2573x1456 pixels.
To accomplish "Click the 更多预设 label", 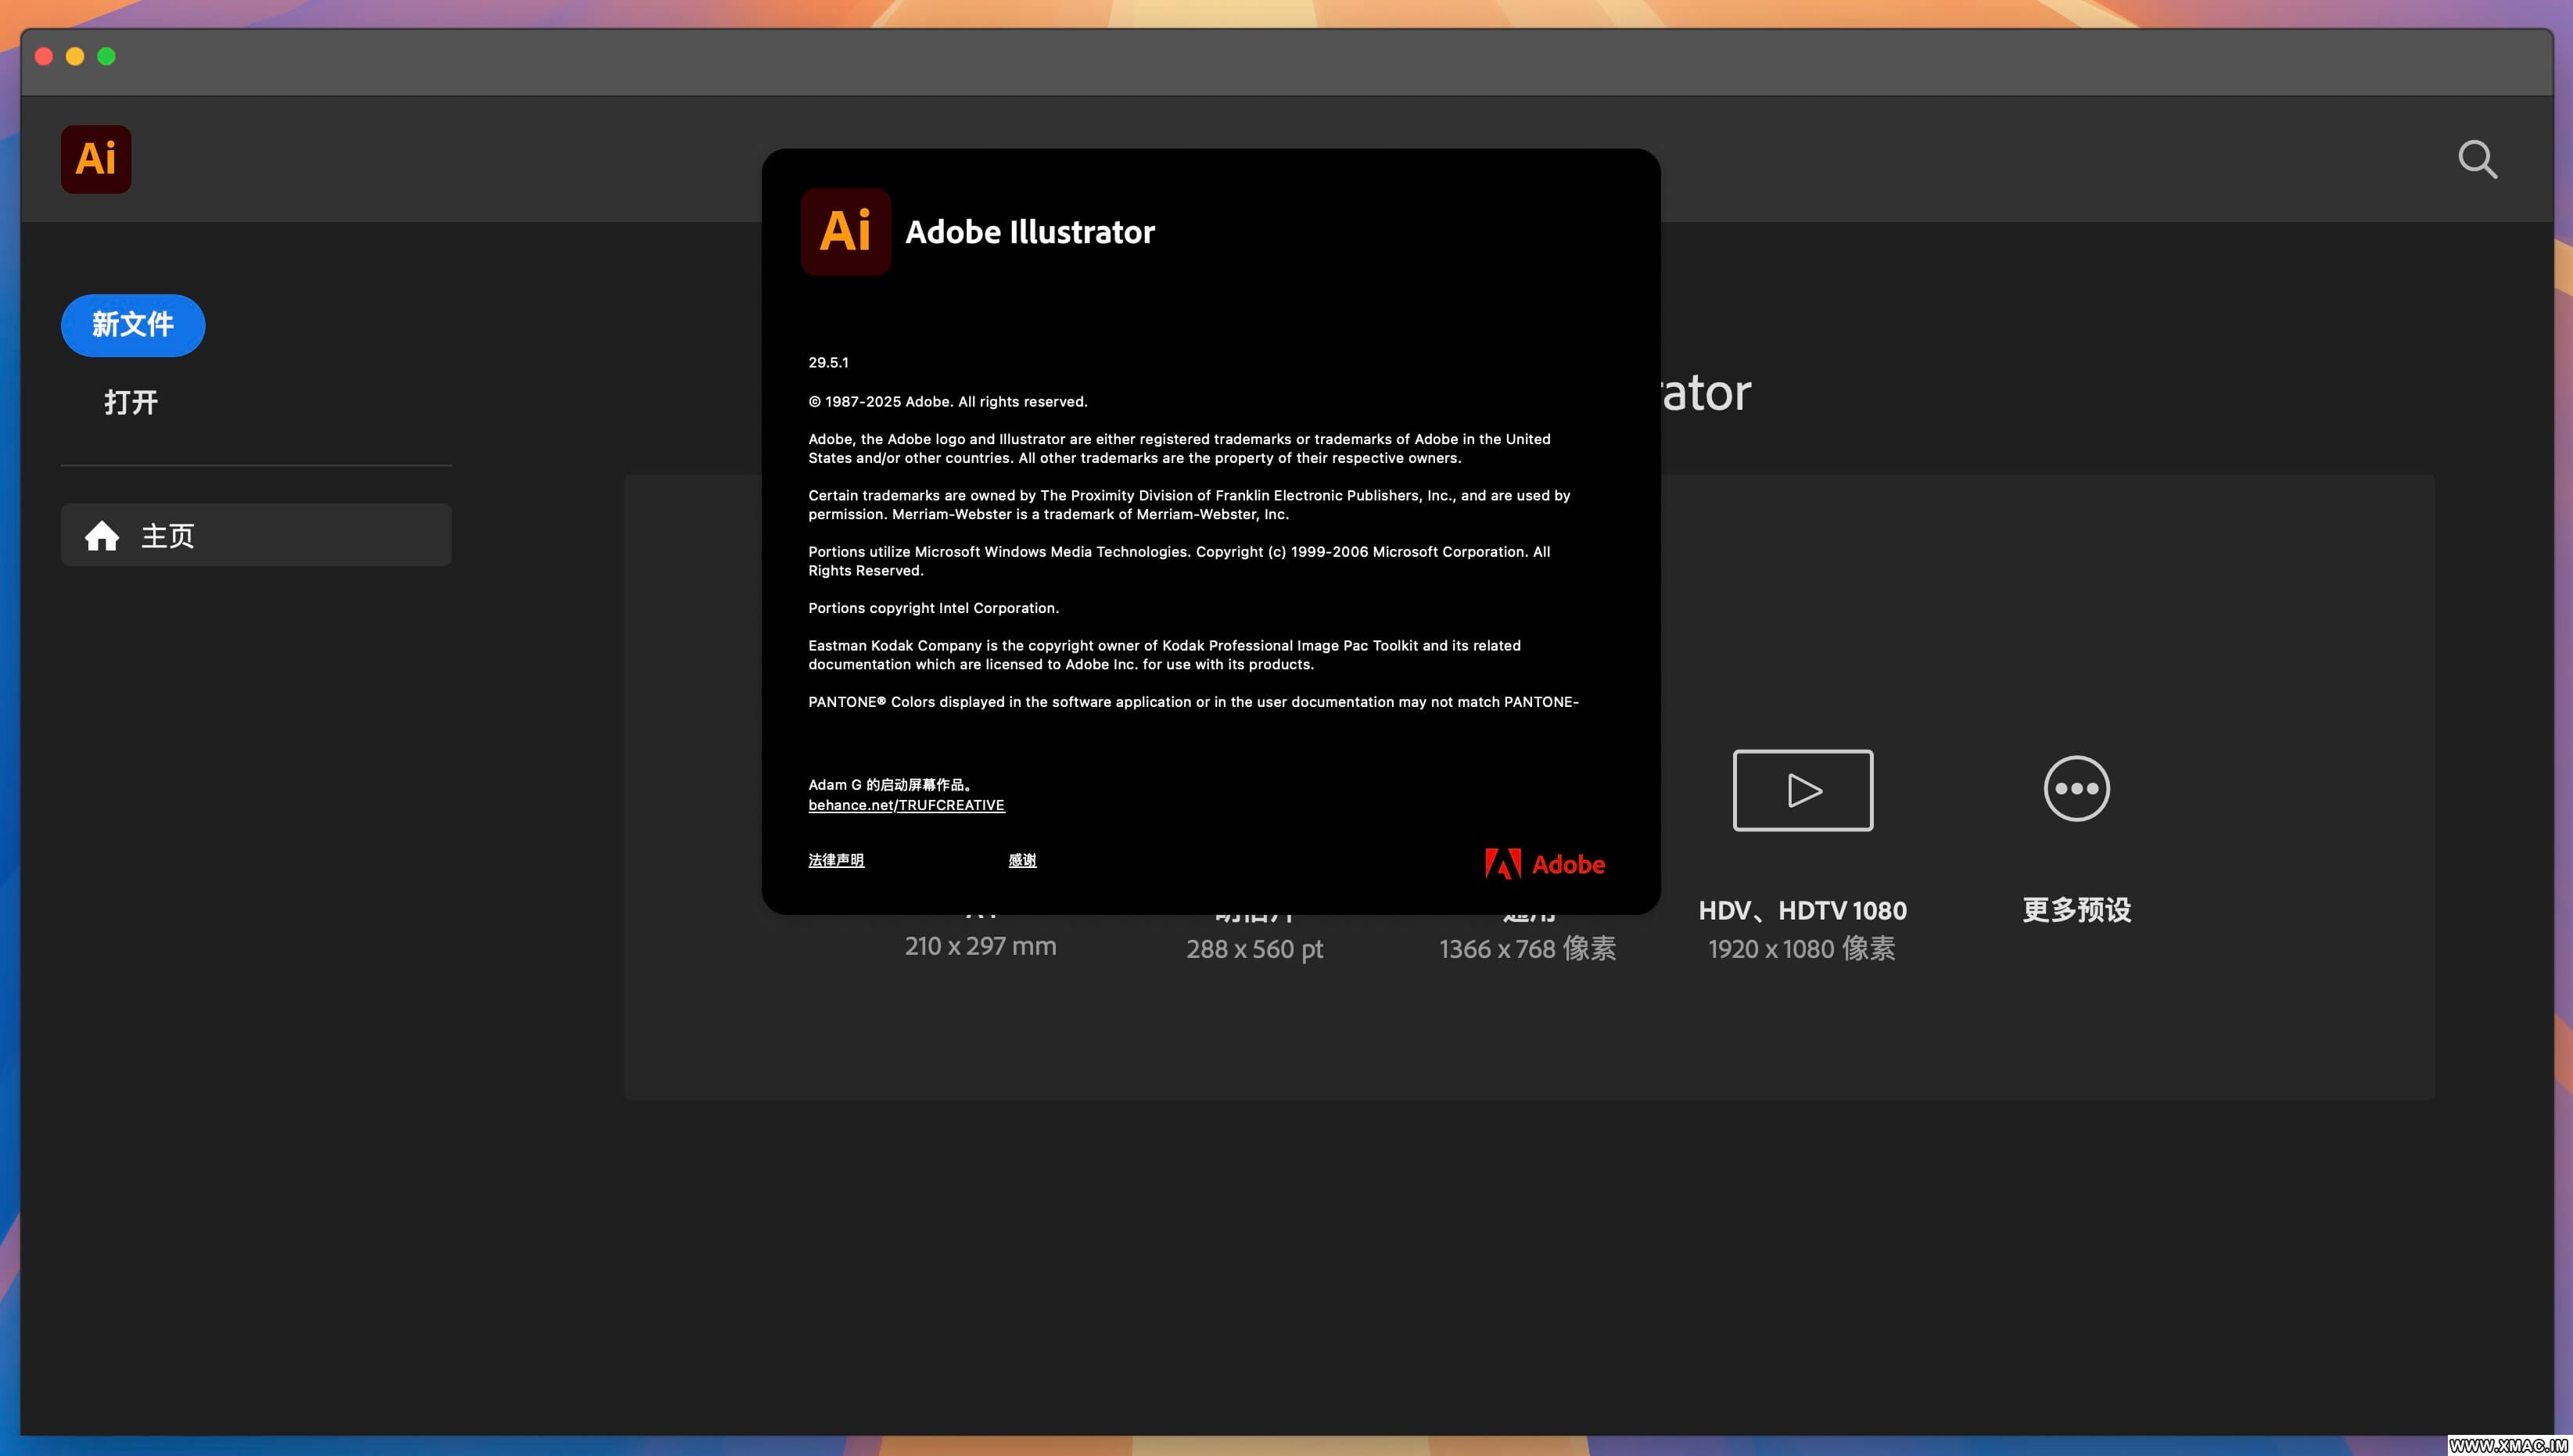I will coord(2076,910).
